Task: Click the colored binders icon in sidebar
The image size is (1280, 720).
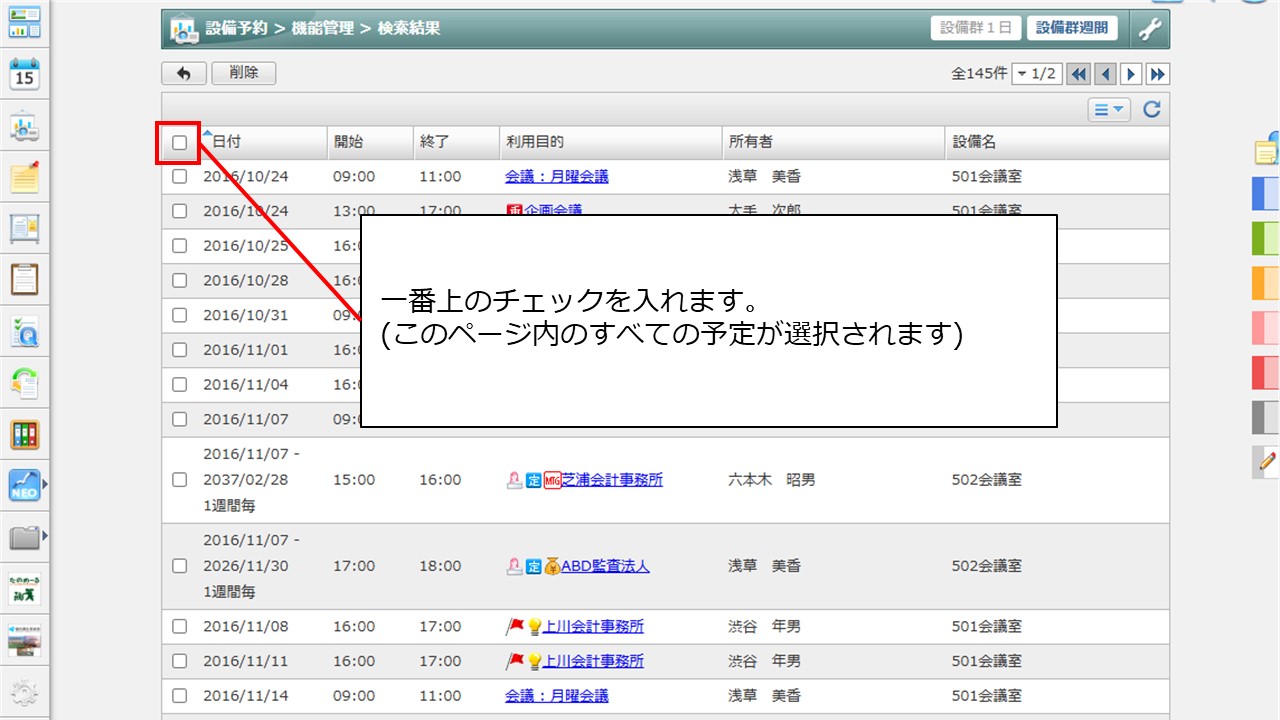Action: pyautogui.click(x=24, y=435)
